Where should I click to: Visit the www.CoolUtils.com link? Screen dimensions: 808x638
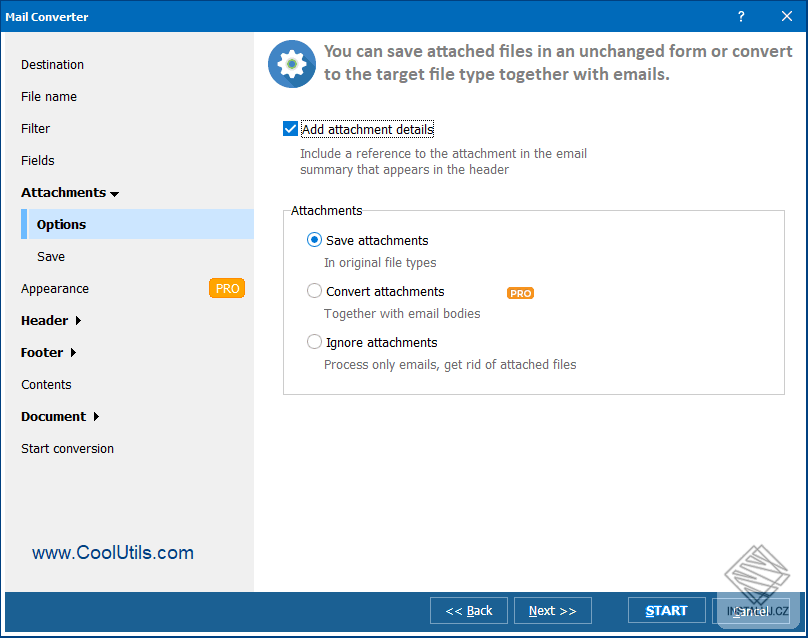coord(113,552)
